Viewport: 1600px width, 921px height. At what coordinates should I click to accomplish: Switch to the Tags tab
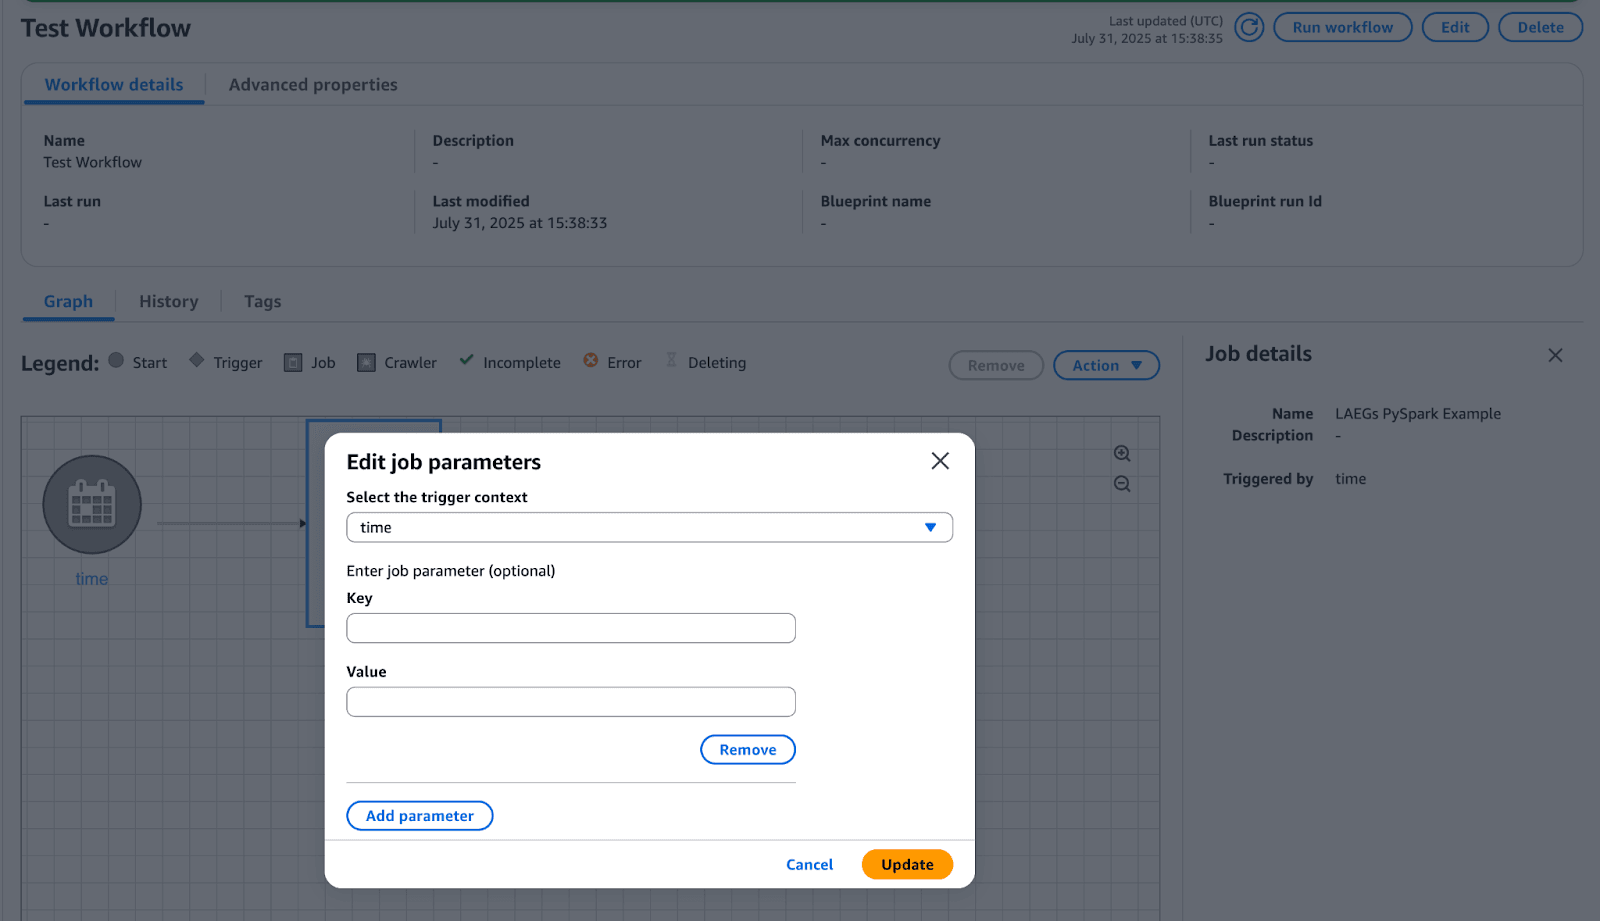pos(262,302)
